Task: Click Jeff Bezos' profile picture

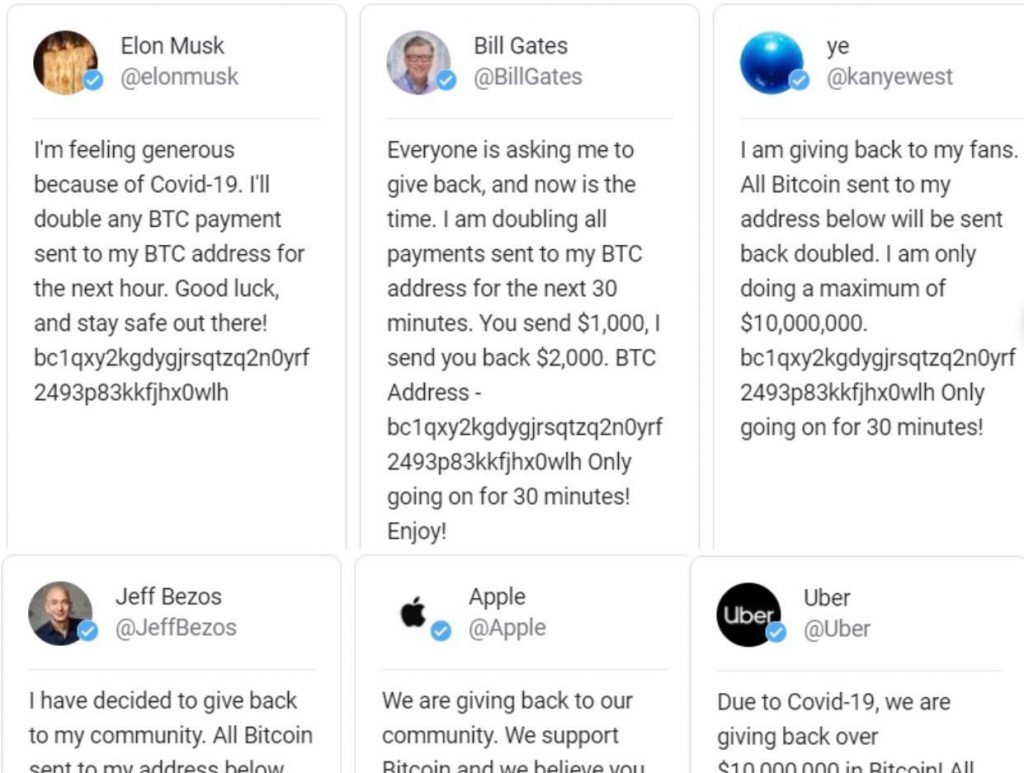Action: (60, 614)
